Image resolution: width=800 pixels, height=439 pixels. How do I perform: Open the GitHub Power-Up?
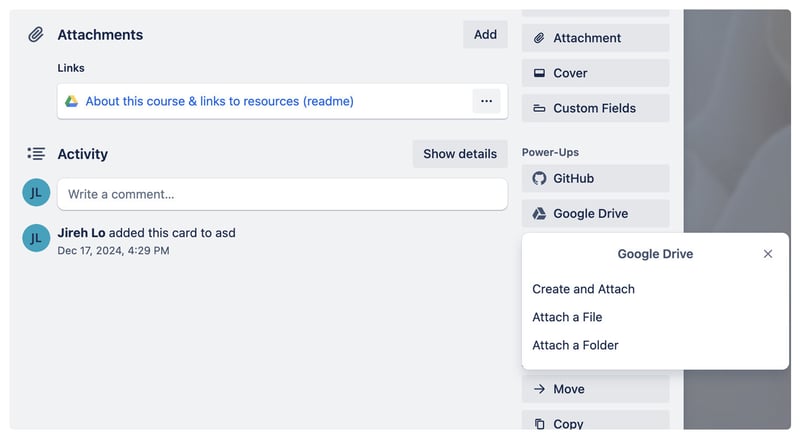tap(595, 178)
